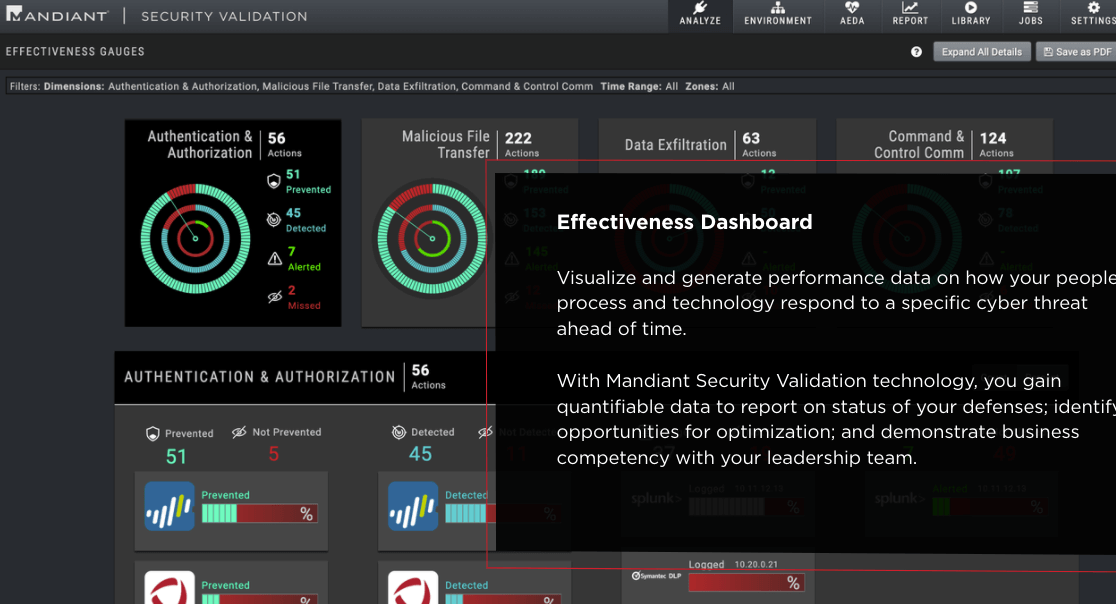The image size is (1116, 604).
Task: Click red swirl vendor icon under Detected
Action: coord(413,588)
